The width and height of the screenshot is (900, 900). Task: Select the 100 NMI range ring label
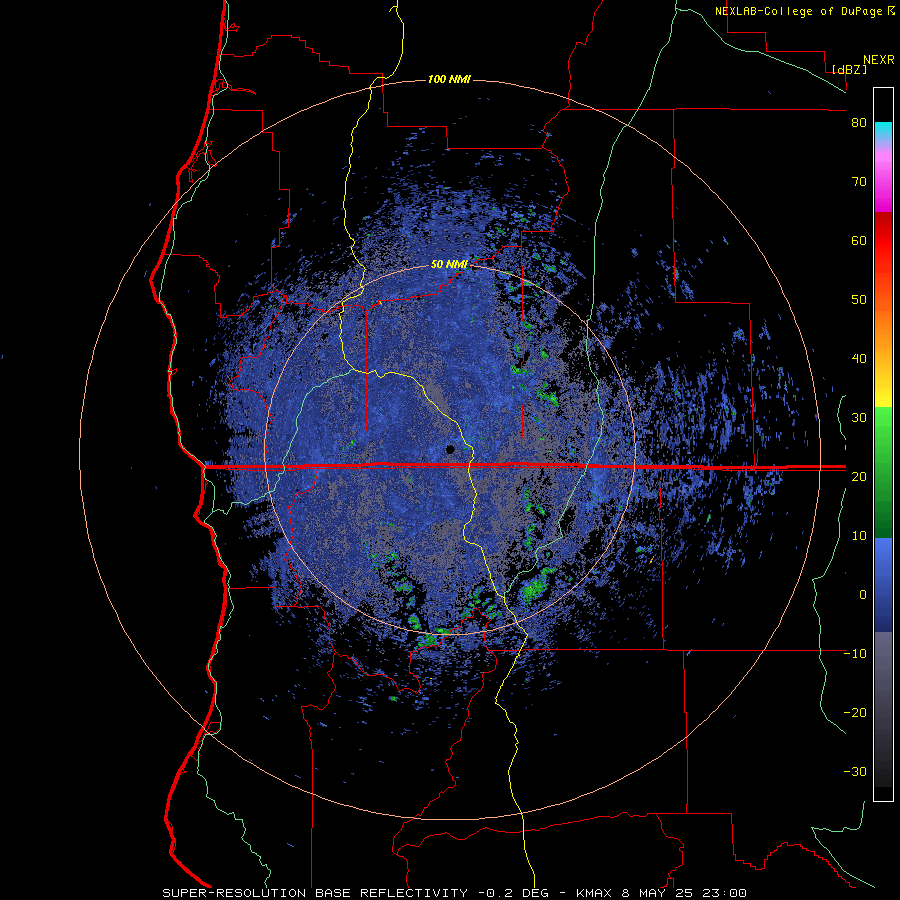449,79
